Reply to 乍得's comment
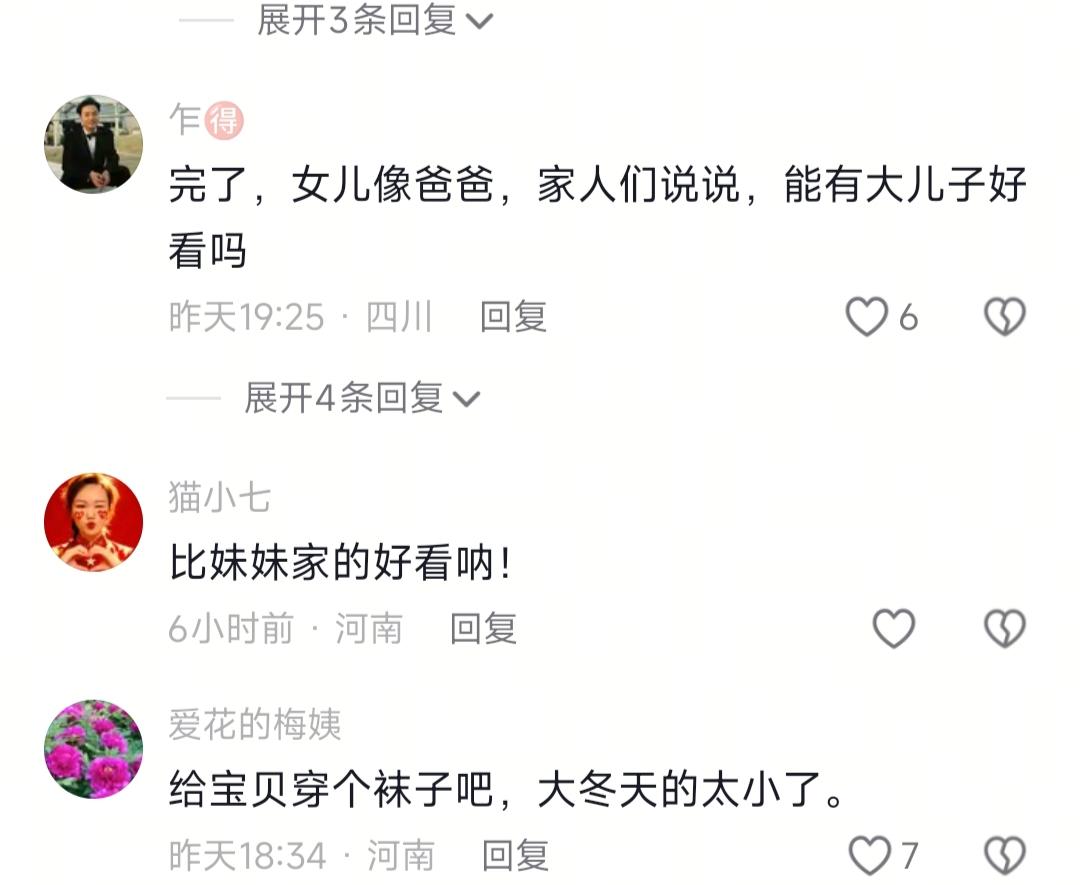 [x=513, y=317]
